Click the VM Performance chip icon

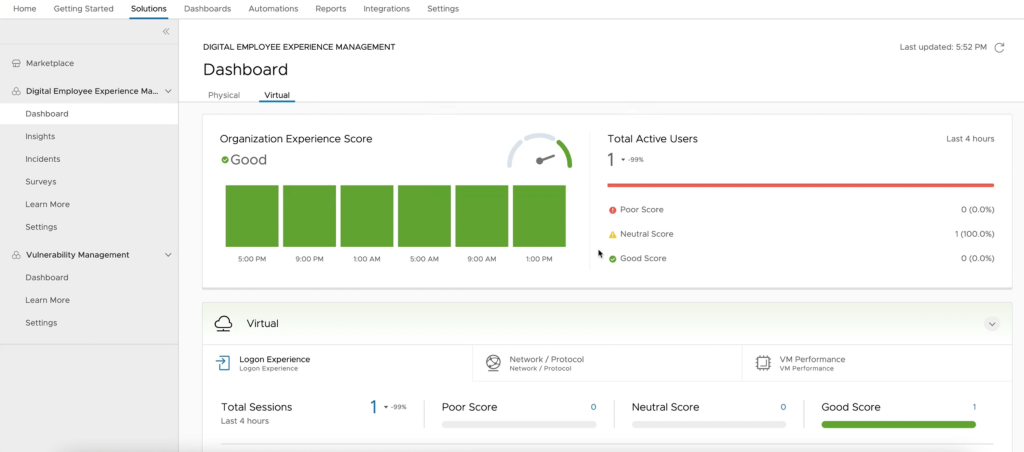[762, 363]
